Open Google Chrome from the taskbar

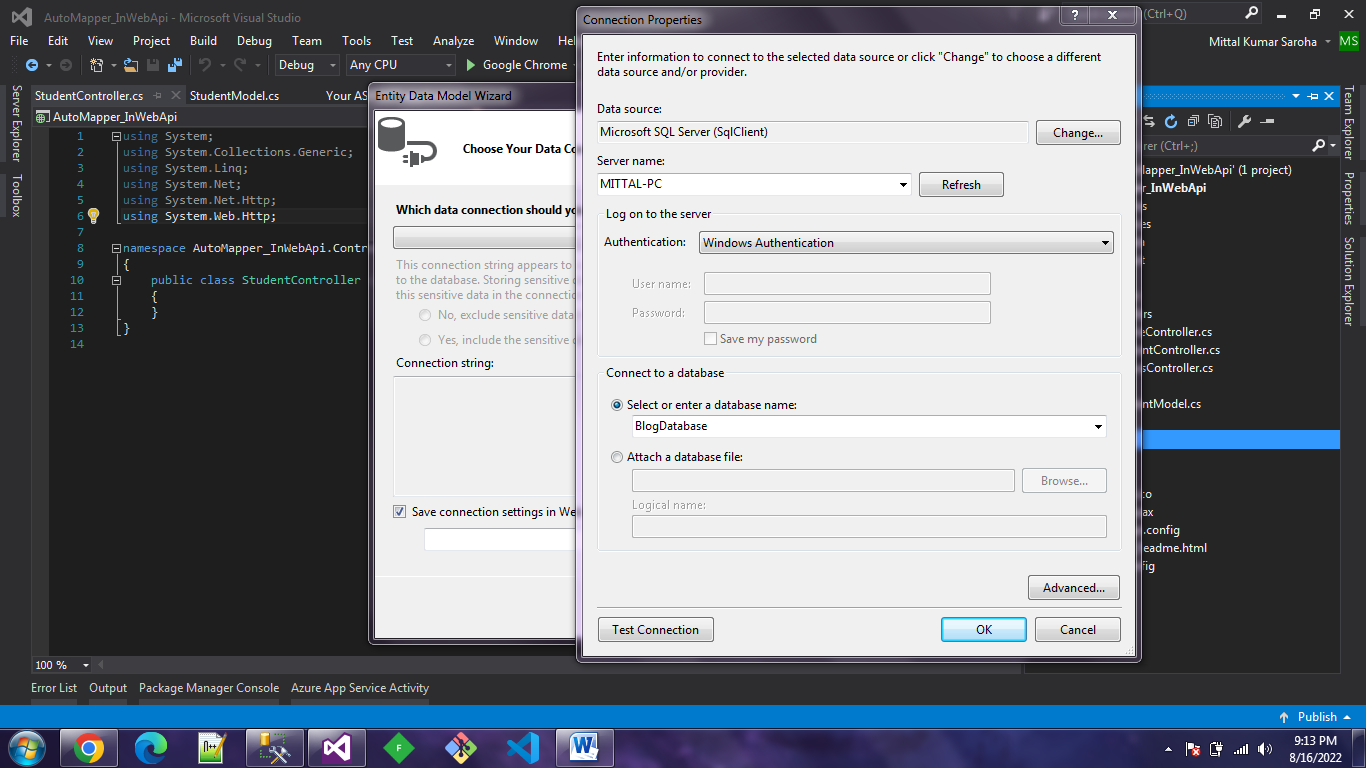[88, 748]
